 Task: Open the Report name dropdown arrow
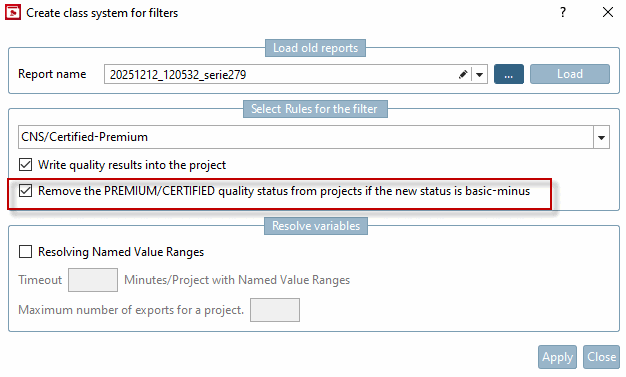coord(479,74)
